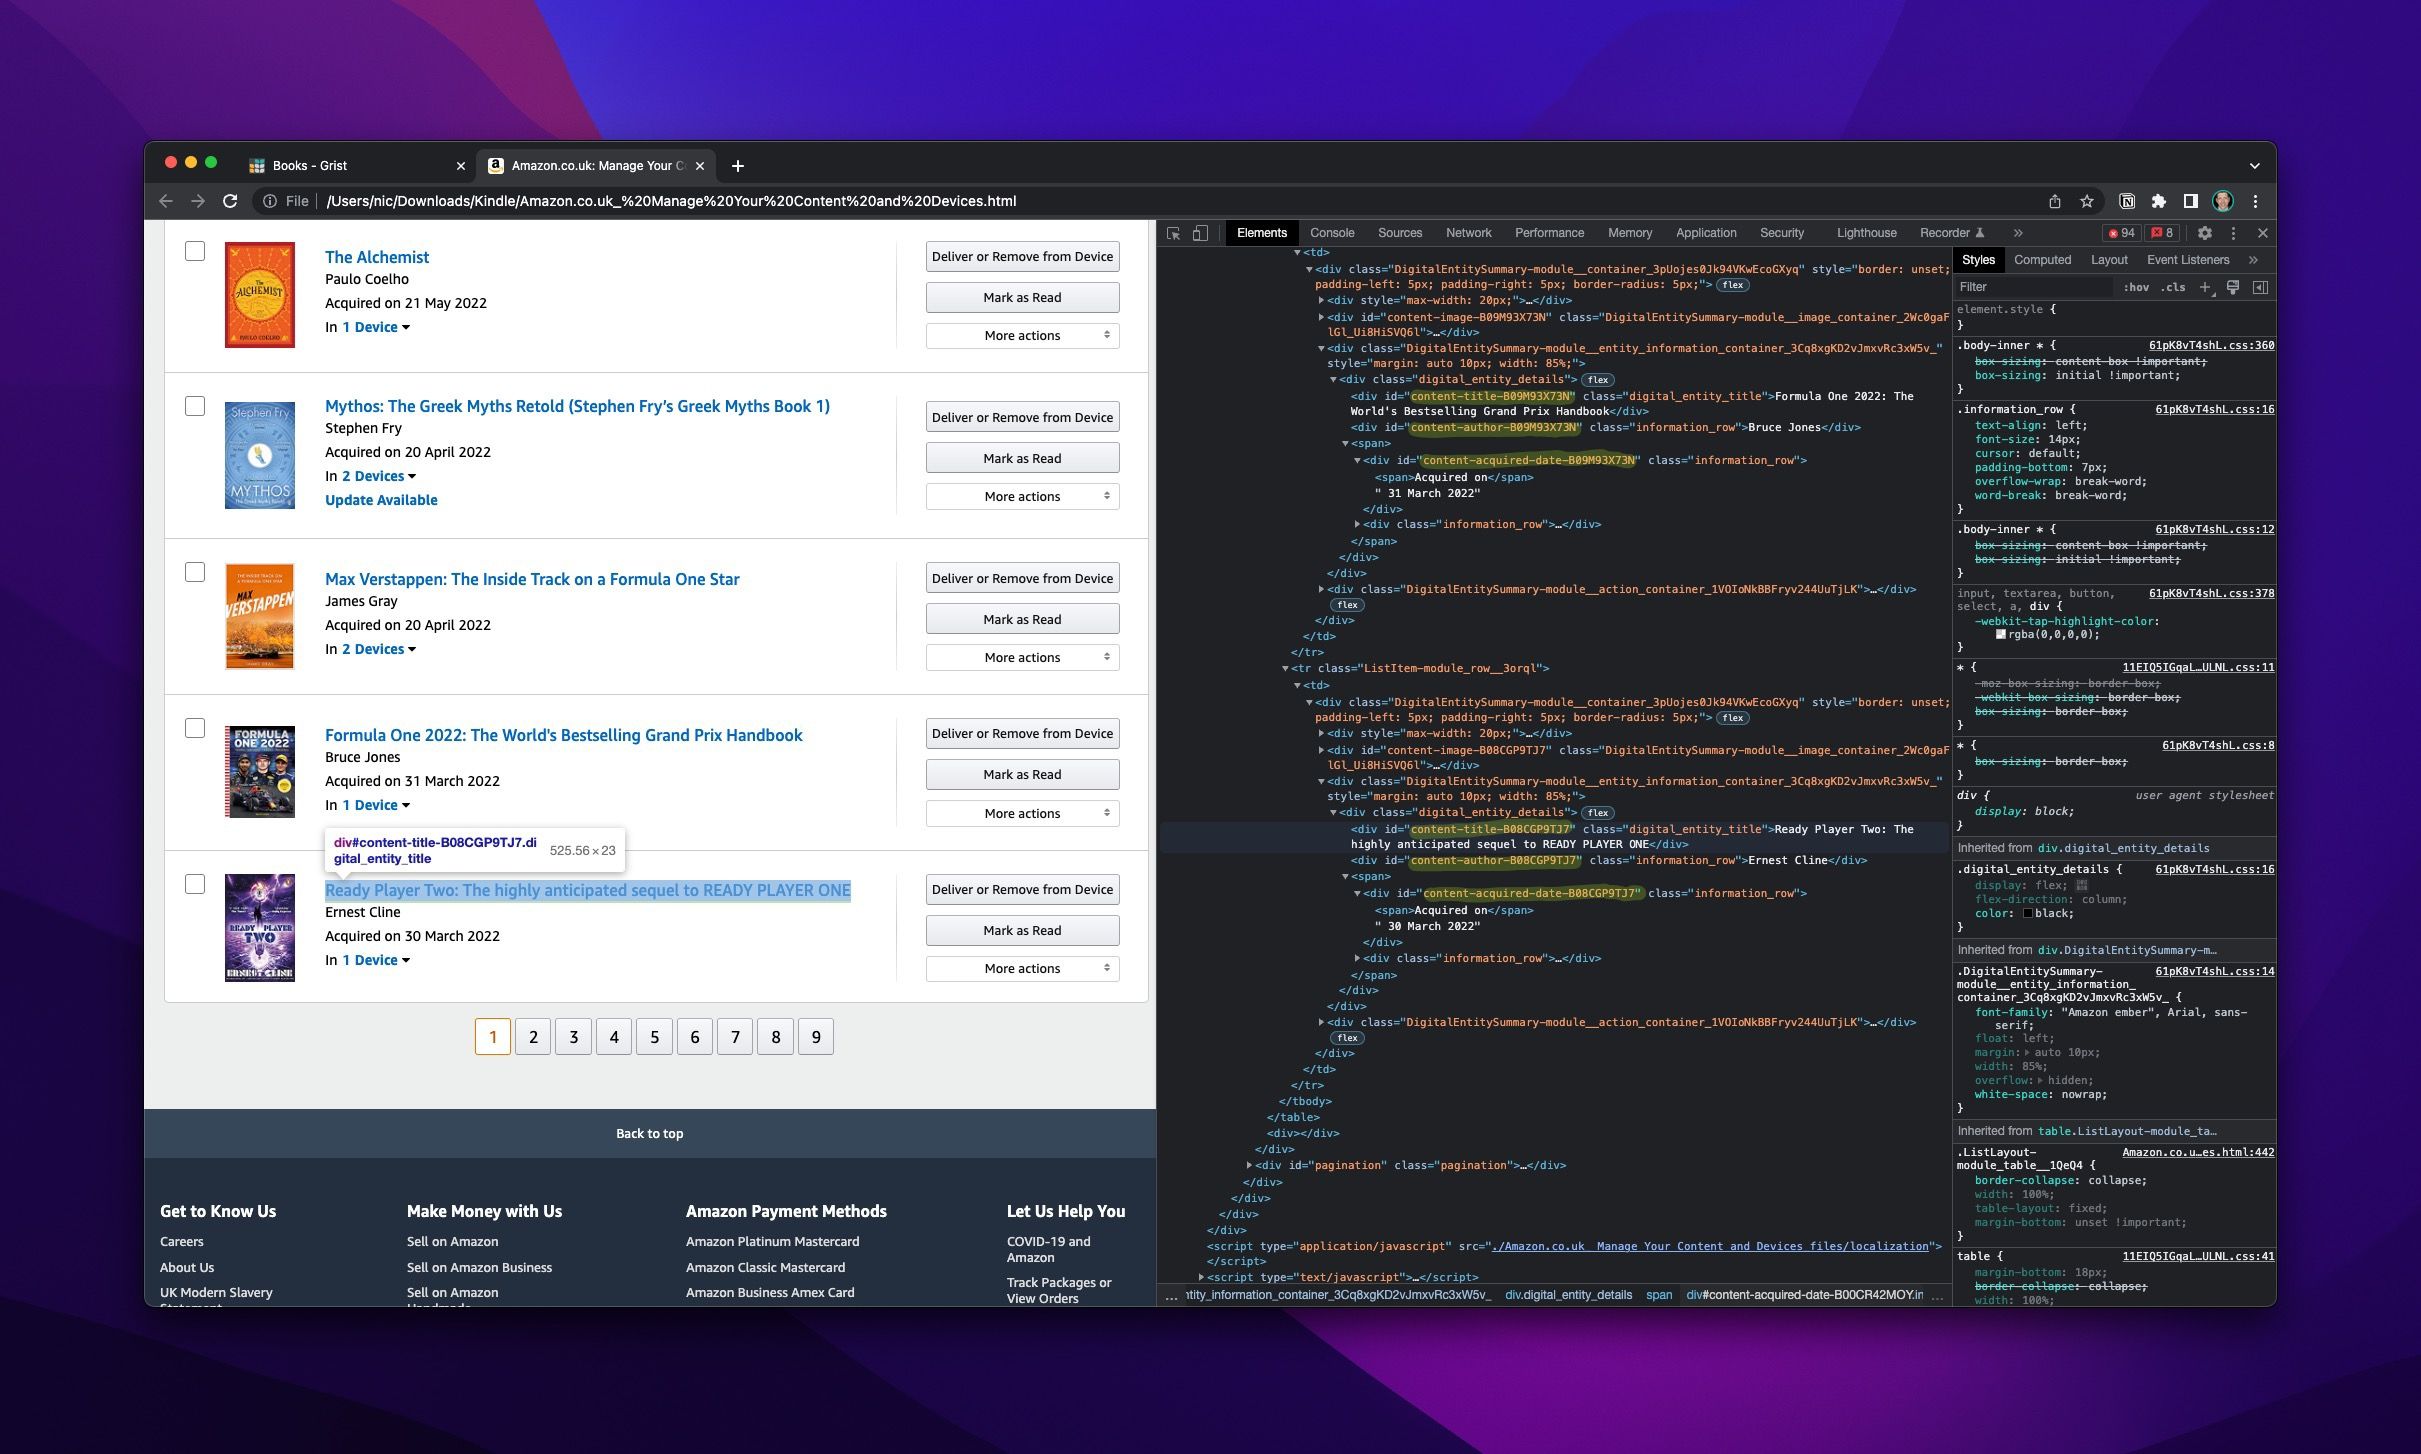Open the Max Verstappen book title link

532,579
